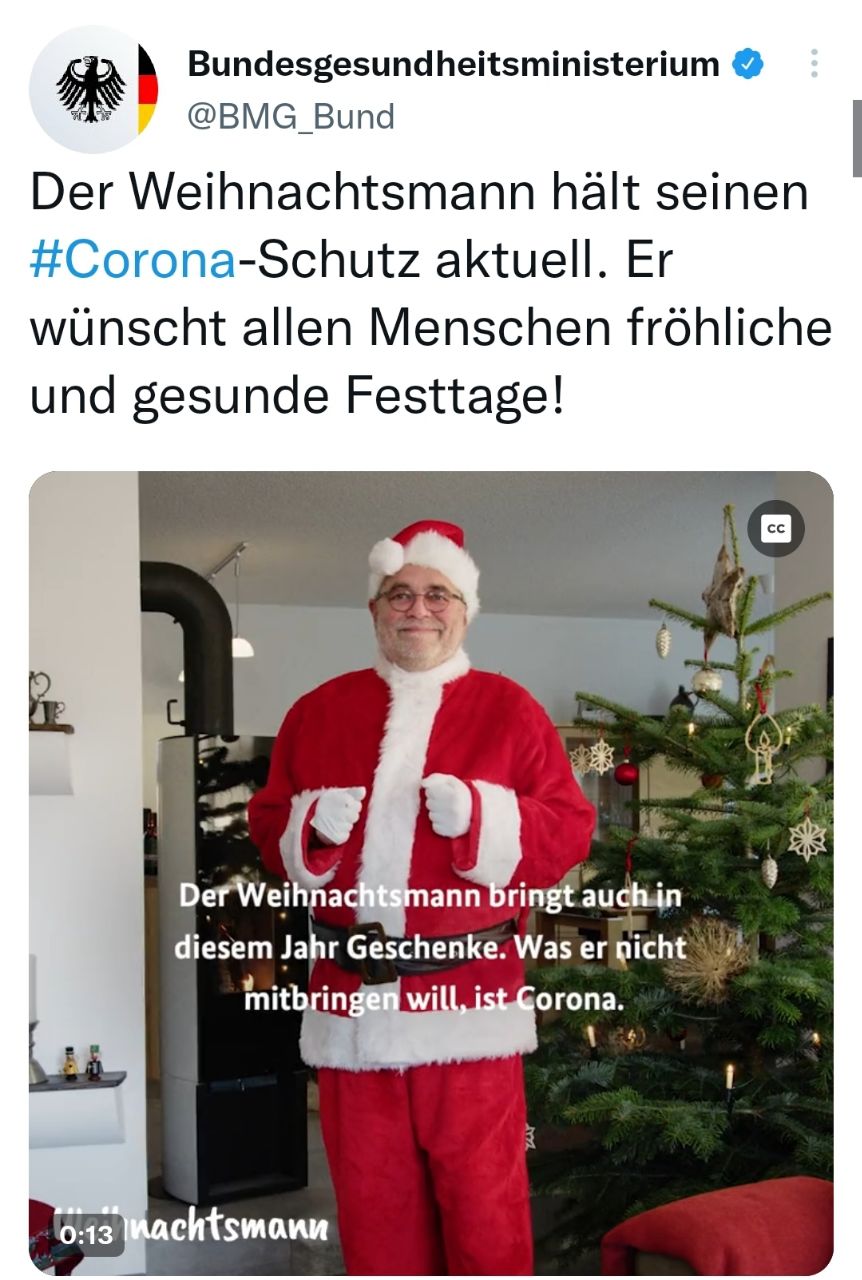The image size is (862, 1280).
Task: Click the subtitle line 'mitbringen will, ist Corona.'
Action: pos(434,1000)
